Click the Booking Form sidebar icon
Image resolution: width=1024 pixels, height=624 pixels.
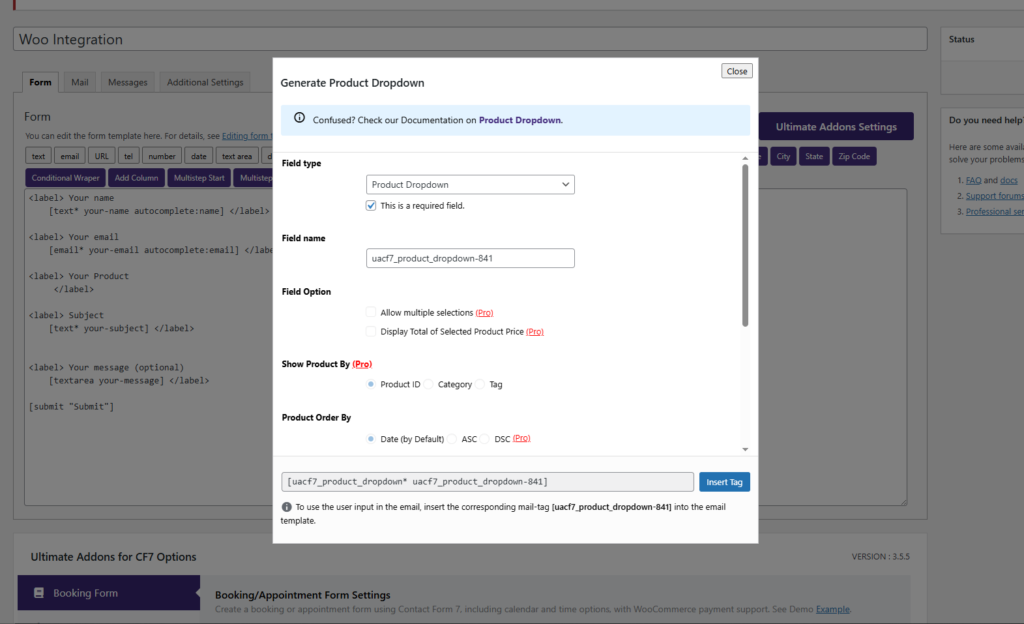pyautogui.click(x=39, y=593)
